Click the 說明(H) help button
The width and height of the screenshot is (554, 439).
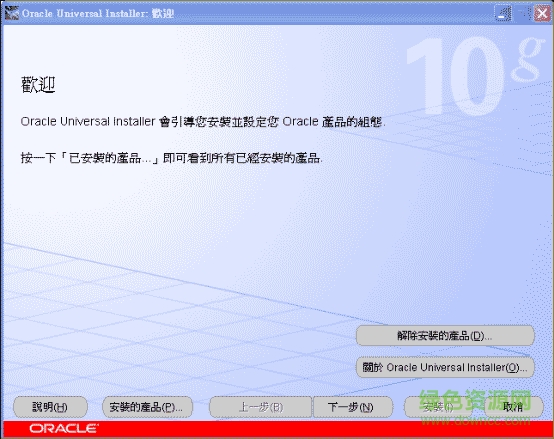click(50, 407)
